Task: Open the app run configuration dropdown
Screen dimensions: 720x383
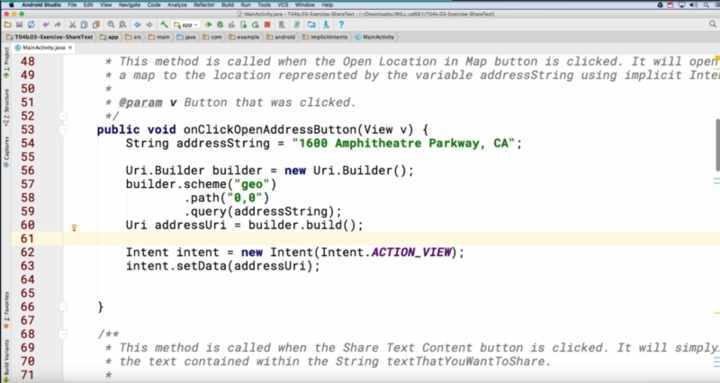Action: (186, 25)
